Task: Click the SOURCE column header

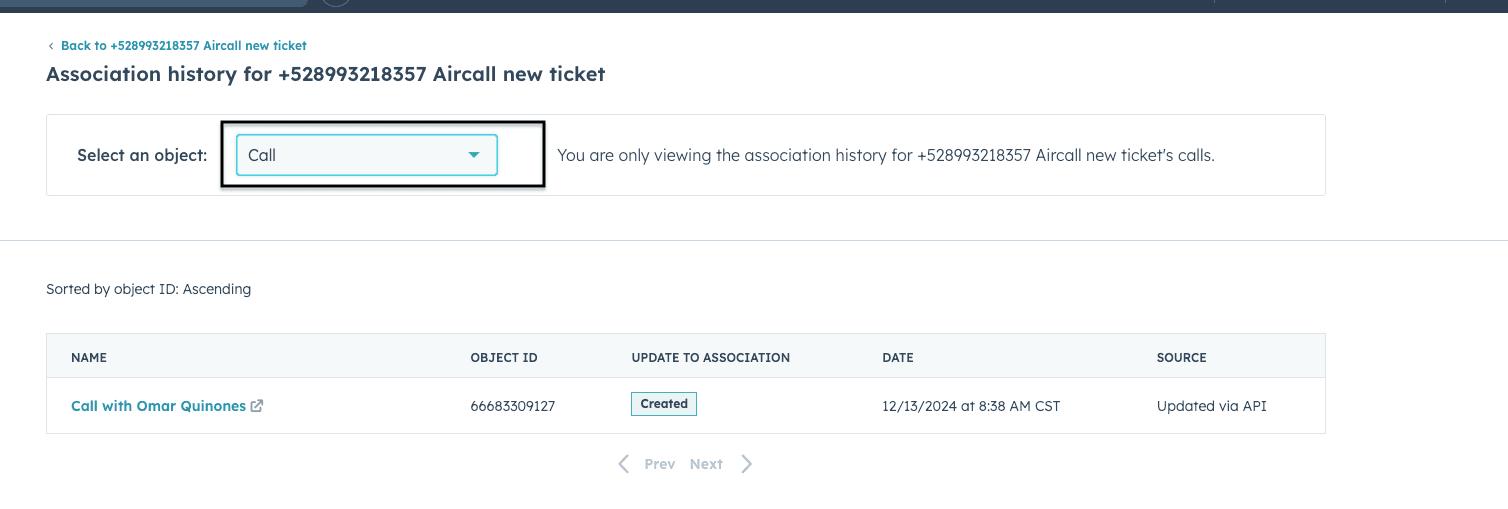Action: [1181, 357]
